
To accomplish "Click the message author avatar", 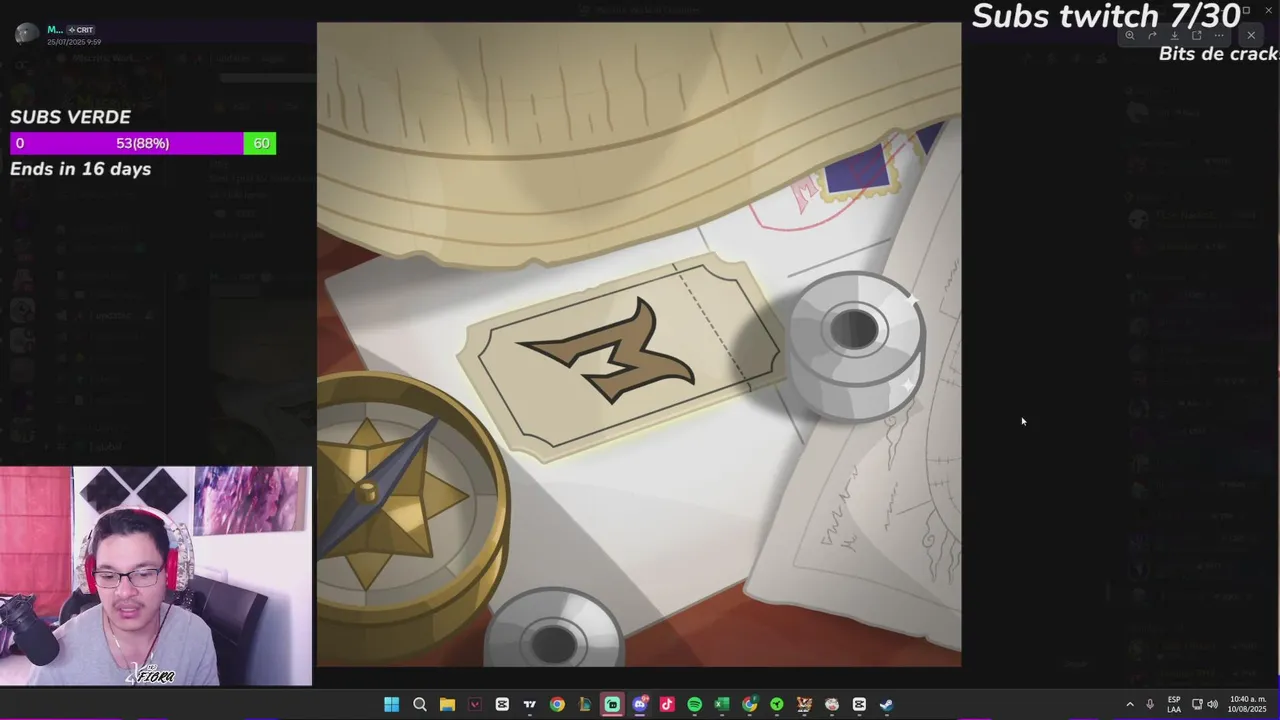I will click(27, 34).
